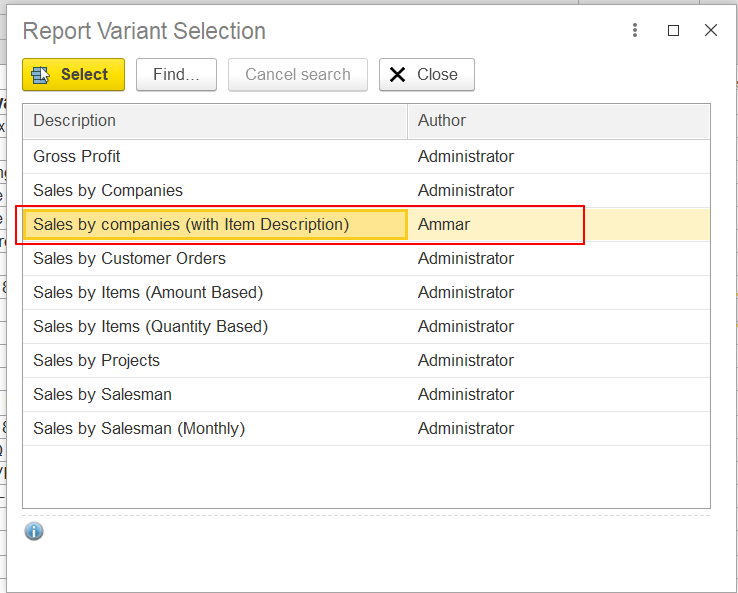Image resolution: width=738 pixels, height=593 pixels.
Task: Open the Find... search dialog
Action: [176, 75]
